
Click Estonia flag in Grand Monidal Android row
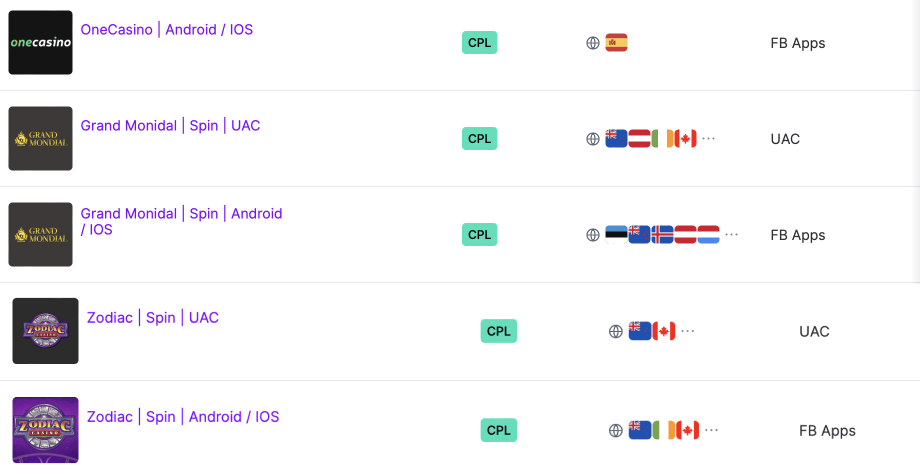pos(617,235)
